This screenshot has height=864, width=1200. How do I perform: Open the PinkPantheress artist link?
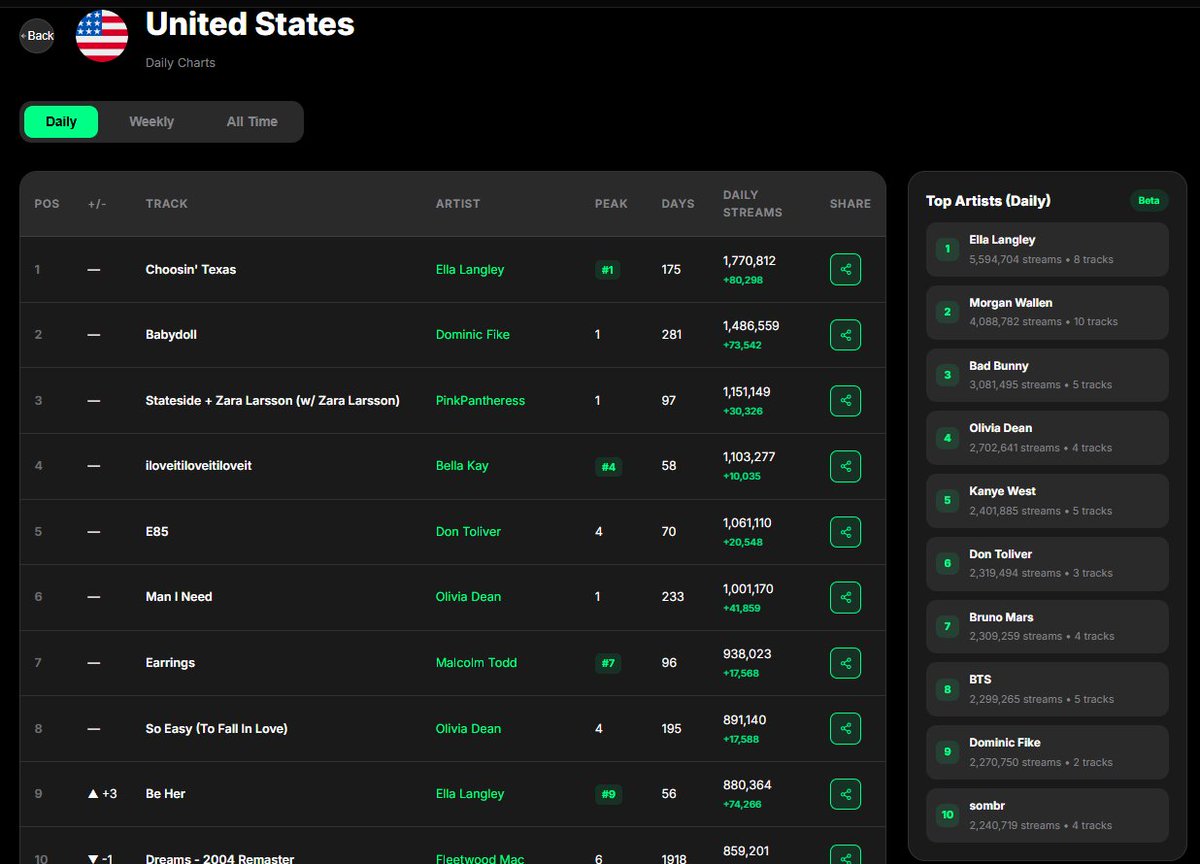(x=480, y=400)
